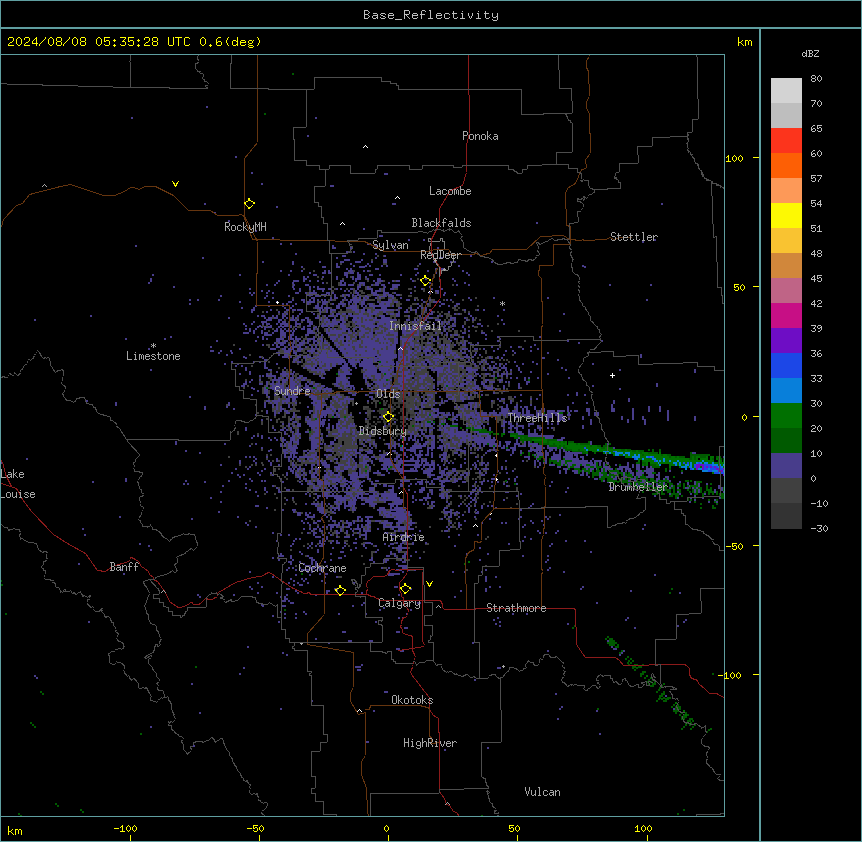Click the Cochrane city label

coord(322,568)
